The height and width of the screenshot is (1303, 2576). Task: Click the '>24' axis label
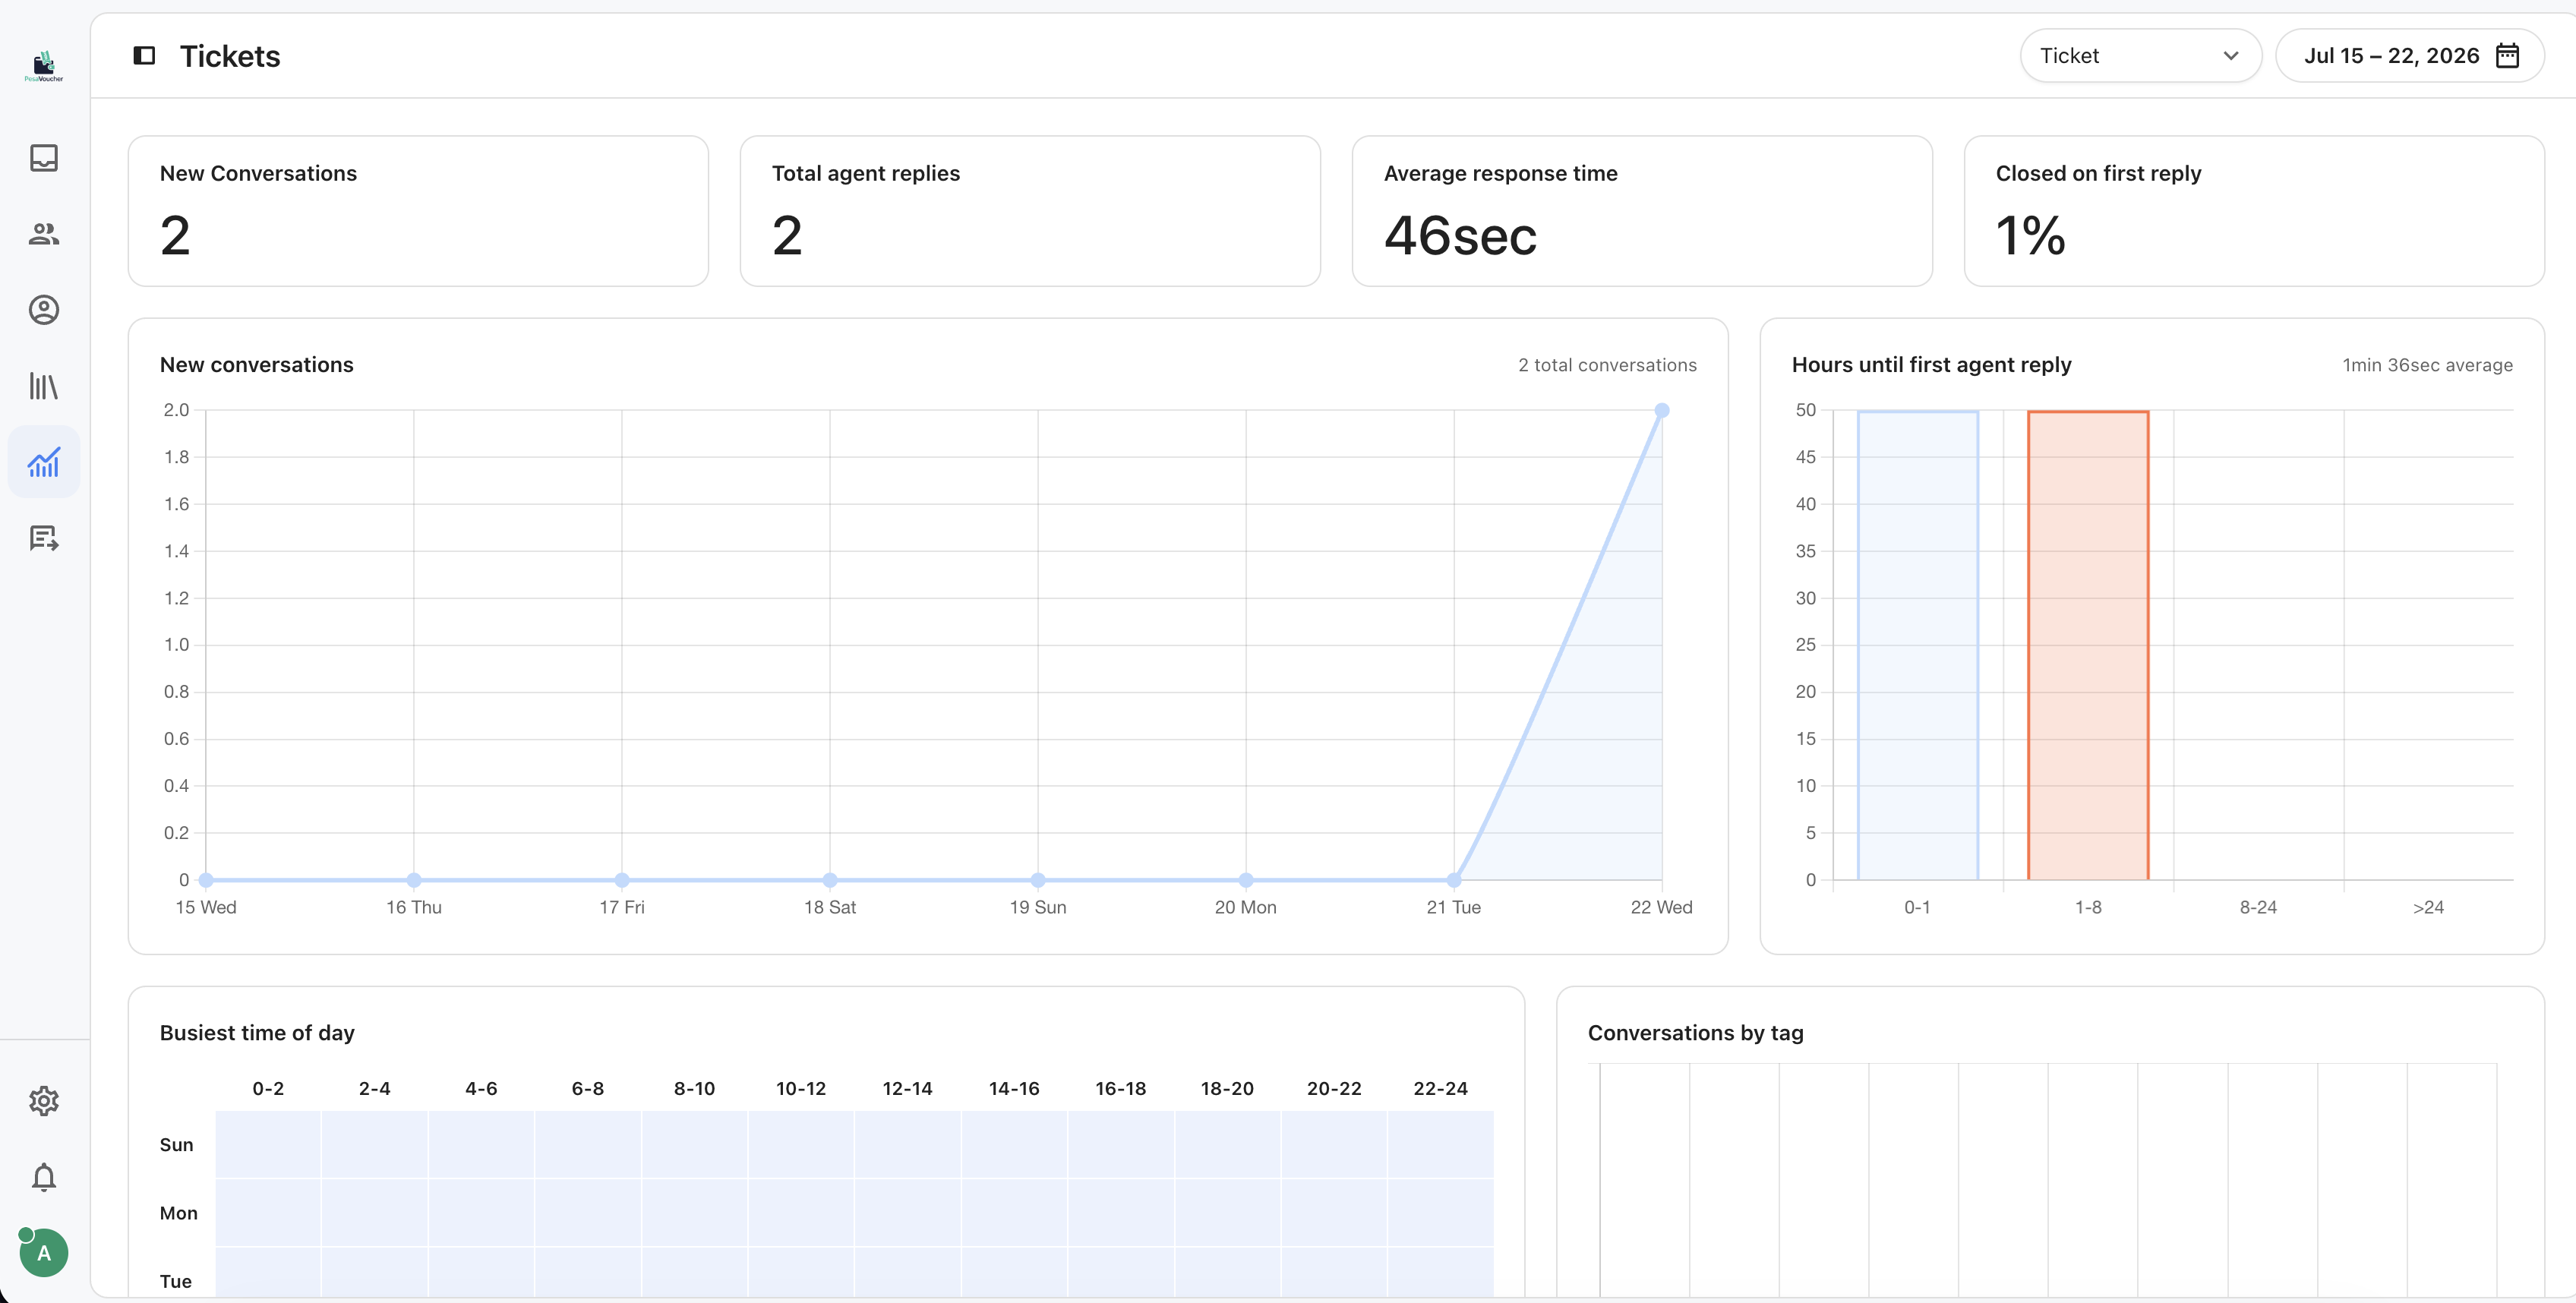[x=2428, y=907]
